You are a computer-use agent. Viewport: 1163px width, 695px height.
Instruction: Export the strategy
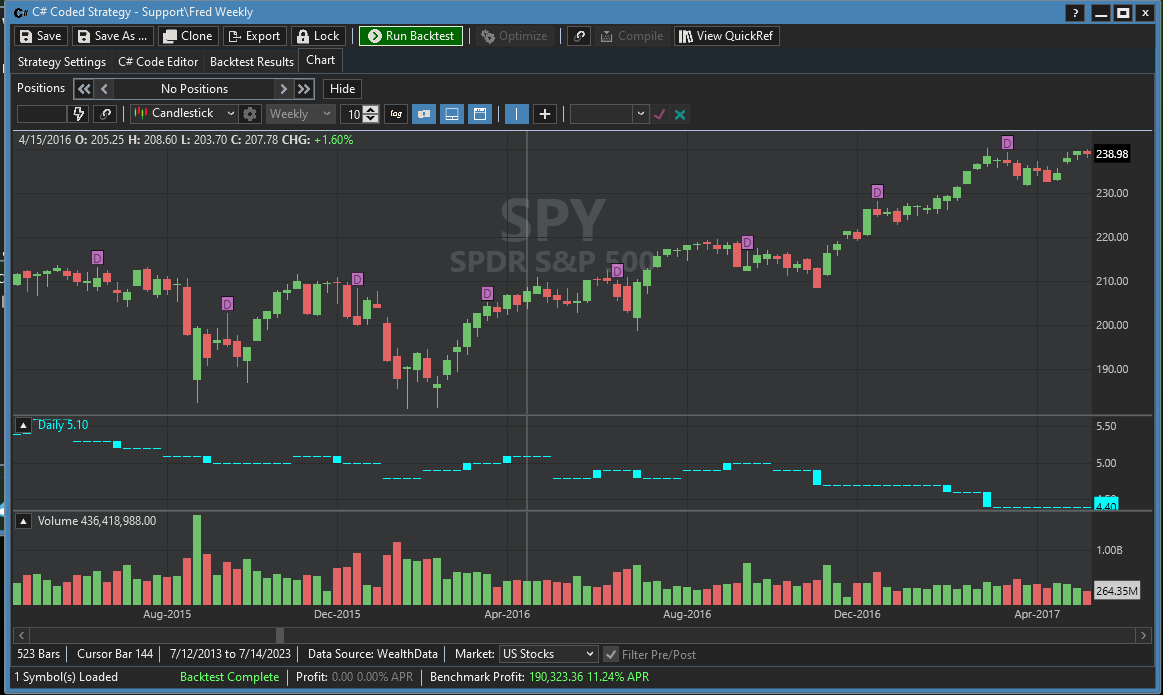click(x=254, y=36)
